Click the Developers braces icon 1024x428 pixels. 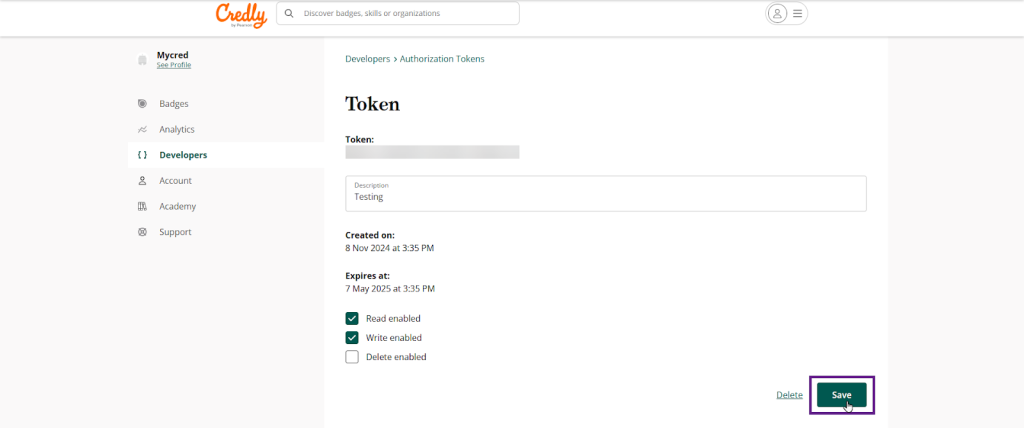(142, 155)
